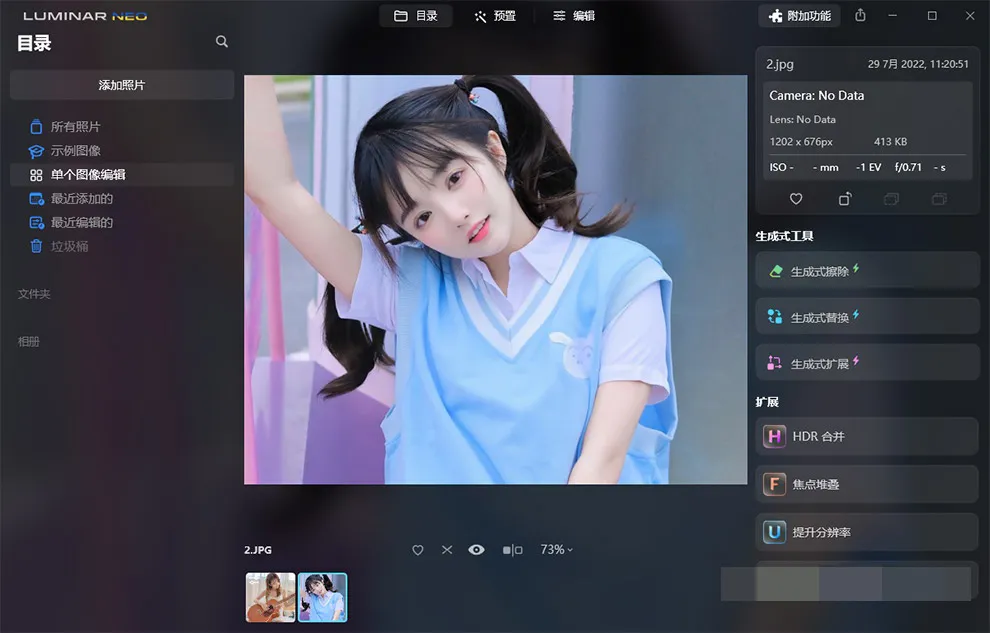This screenshot has width=990, height=633.
Task: Switch to the 预置 presets tab
Action: 494,16
